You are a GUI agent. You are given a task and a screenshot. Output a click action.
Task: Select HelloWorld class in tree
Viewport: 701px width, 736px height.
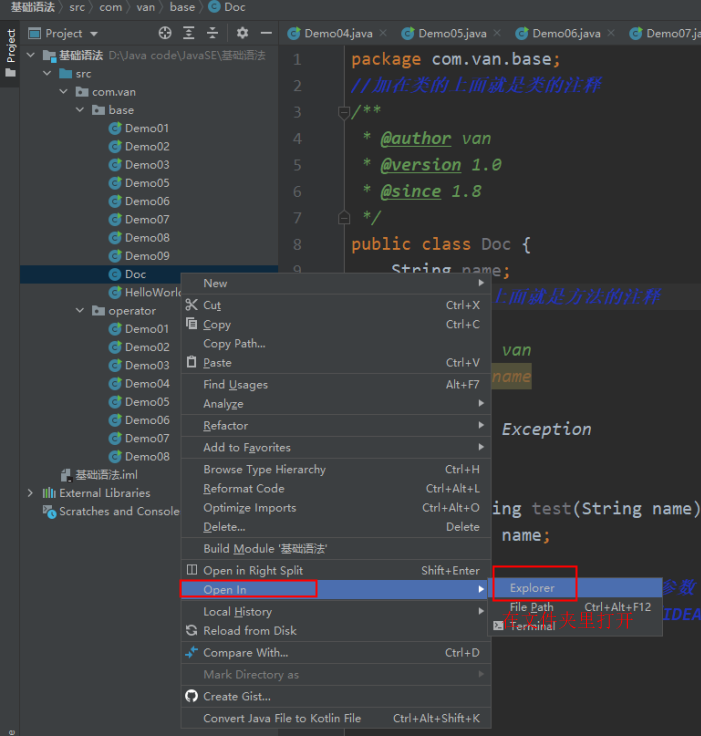pyautogui.click(x=153, y=292)
